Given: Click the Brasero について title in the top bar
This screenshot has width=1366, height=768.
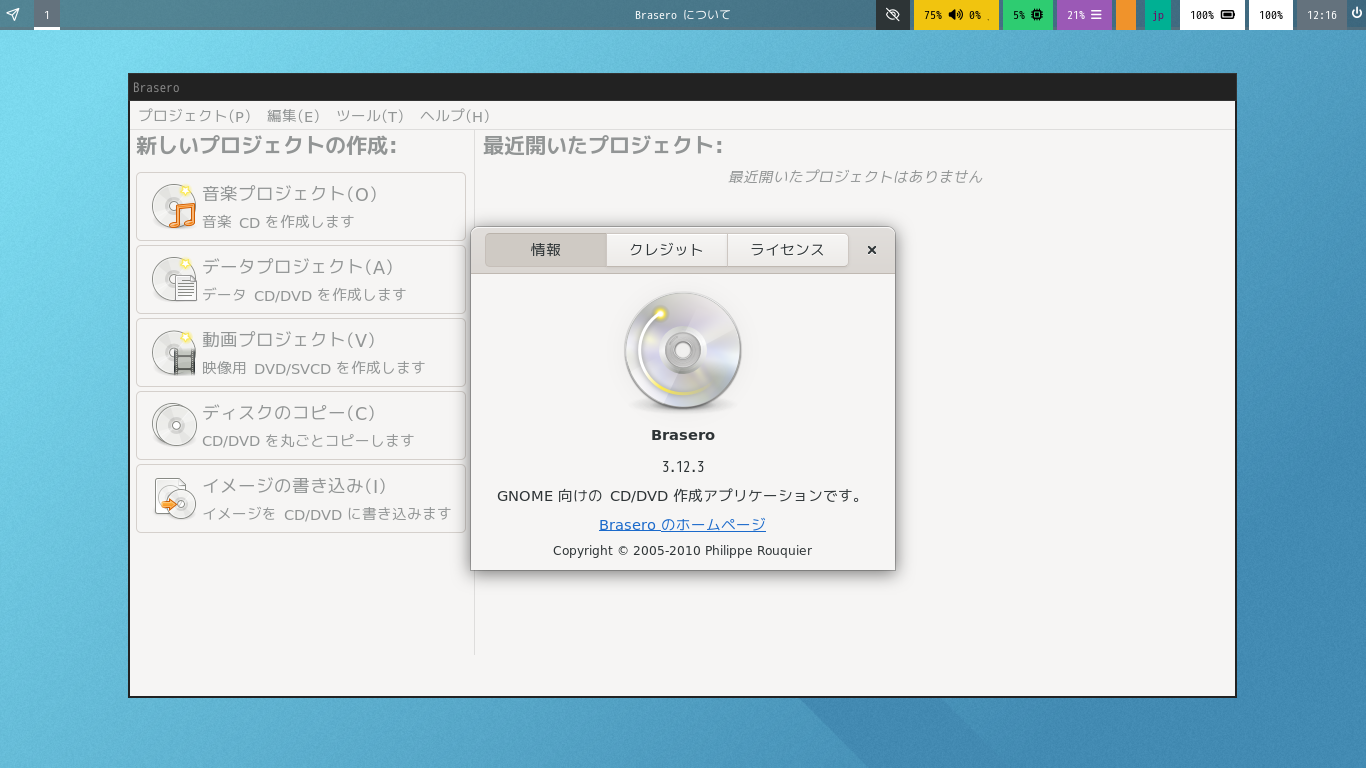Looking at the screenshot, I should (683, 15).
